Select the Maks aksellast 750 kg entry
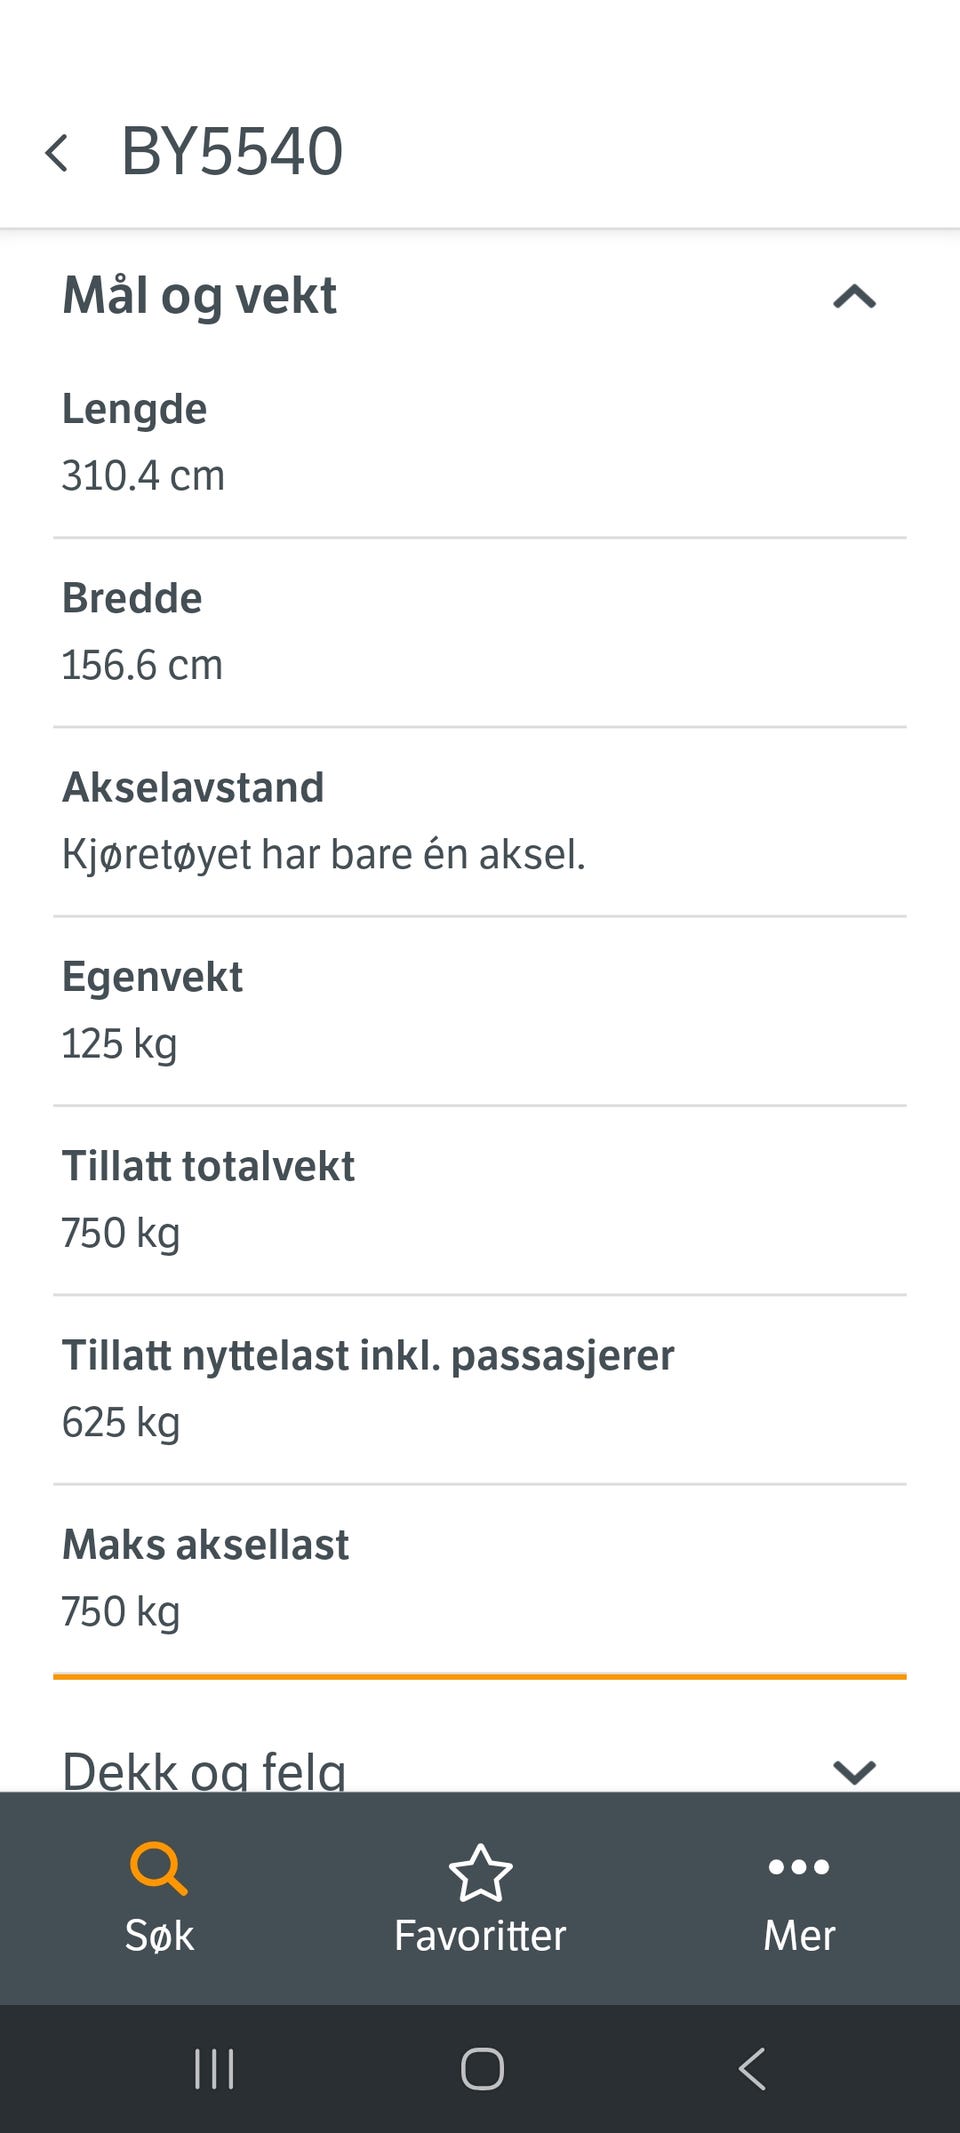 click(x=480, y=1579)
